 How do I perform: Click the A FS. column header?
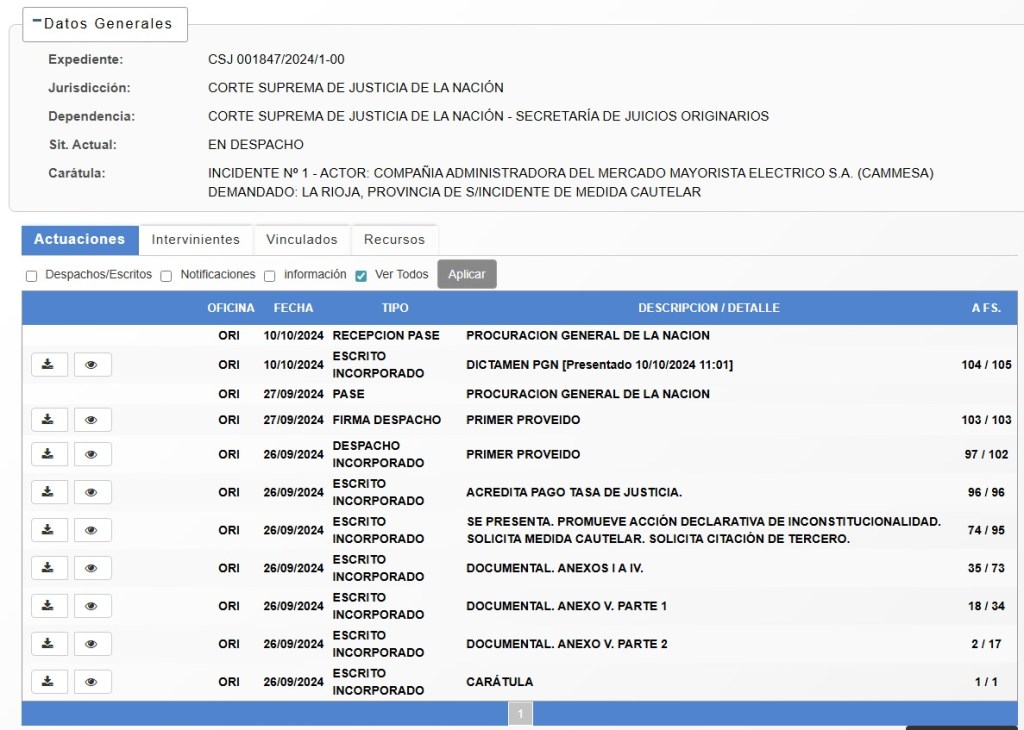(986, 308)
